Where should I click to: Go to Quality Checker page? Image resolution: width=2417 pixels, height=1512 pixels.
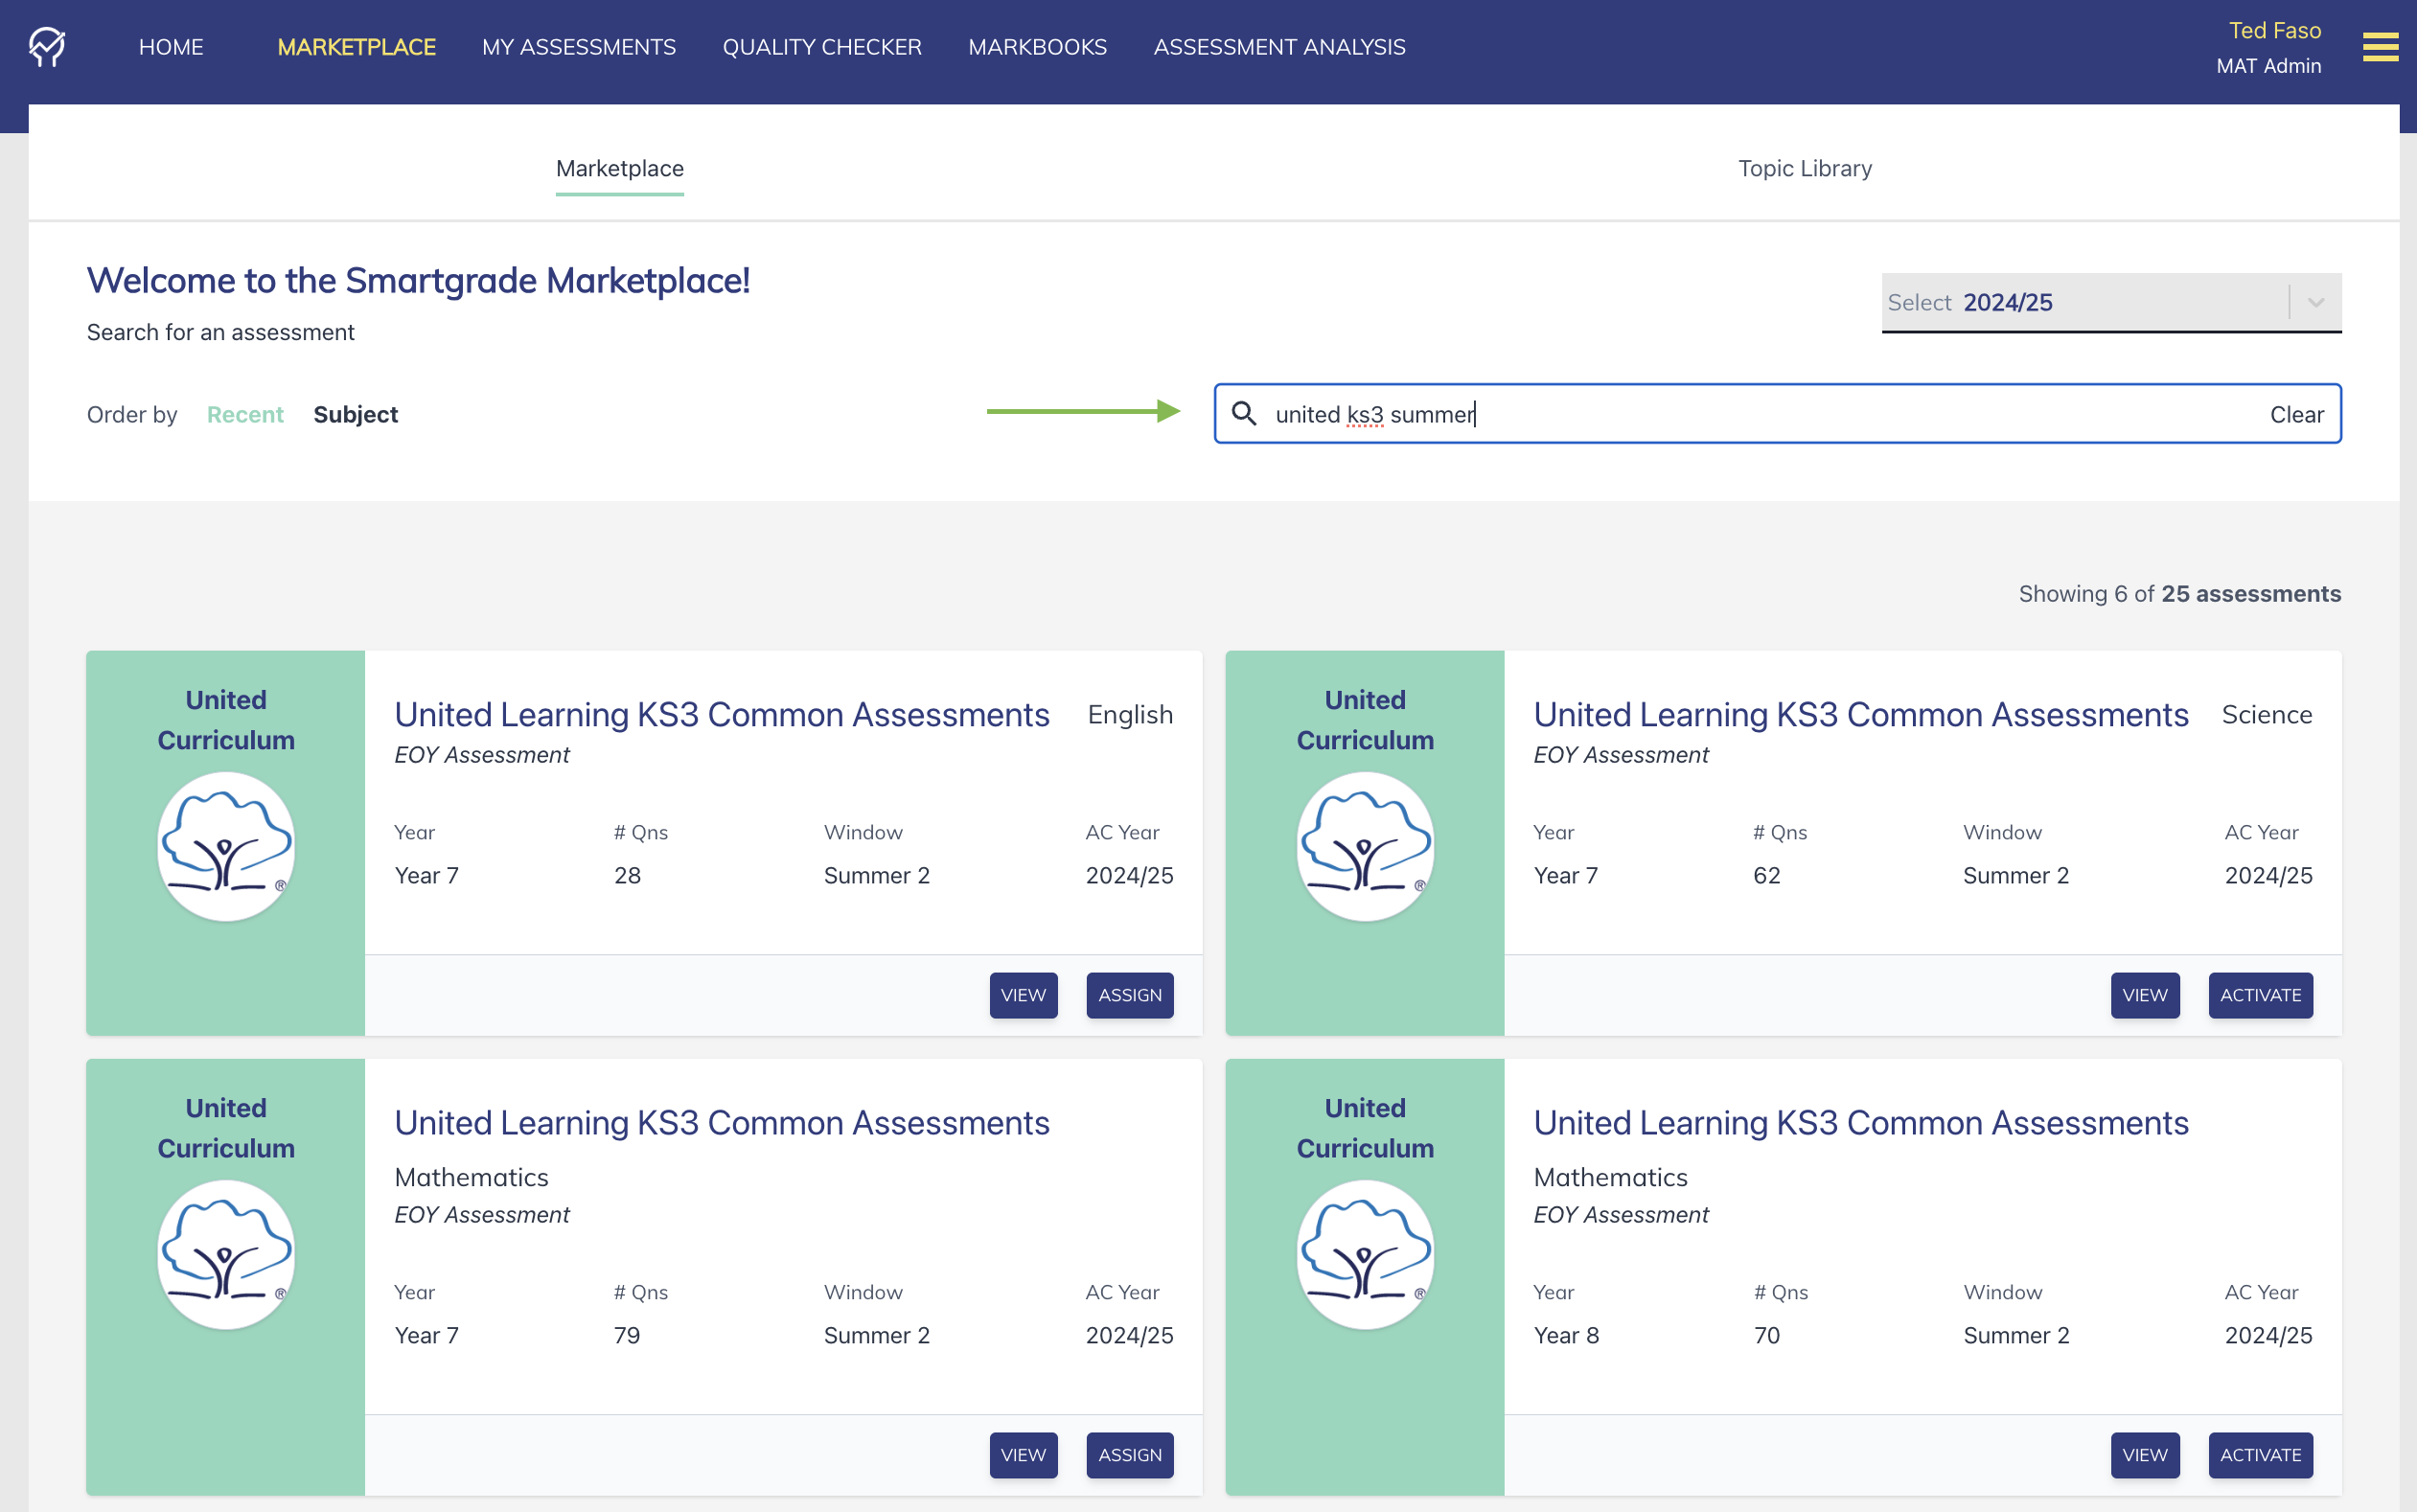[x=821, y=47]
